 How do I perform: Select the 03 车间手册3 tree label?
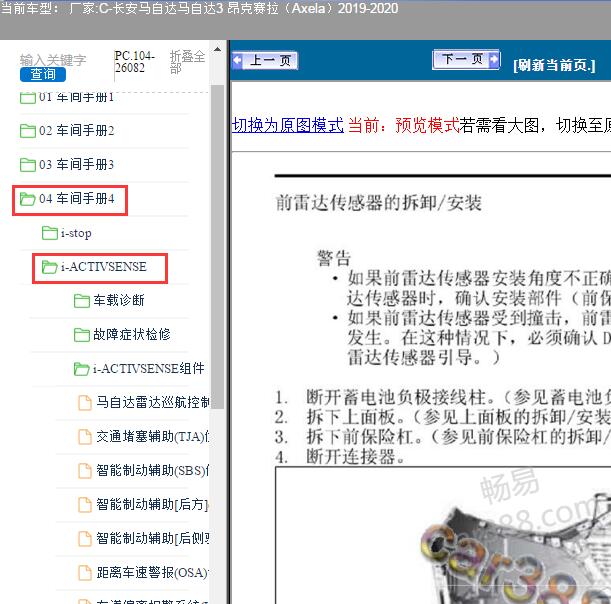[77, 164]
